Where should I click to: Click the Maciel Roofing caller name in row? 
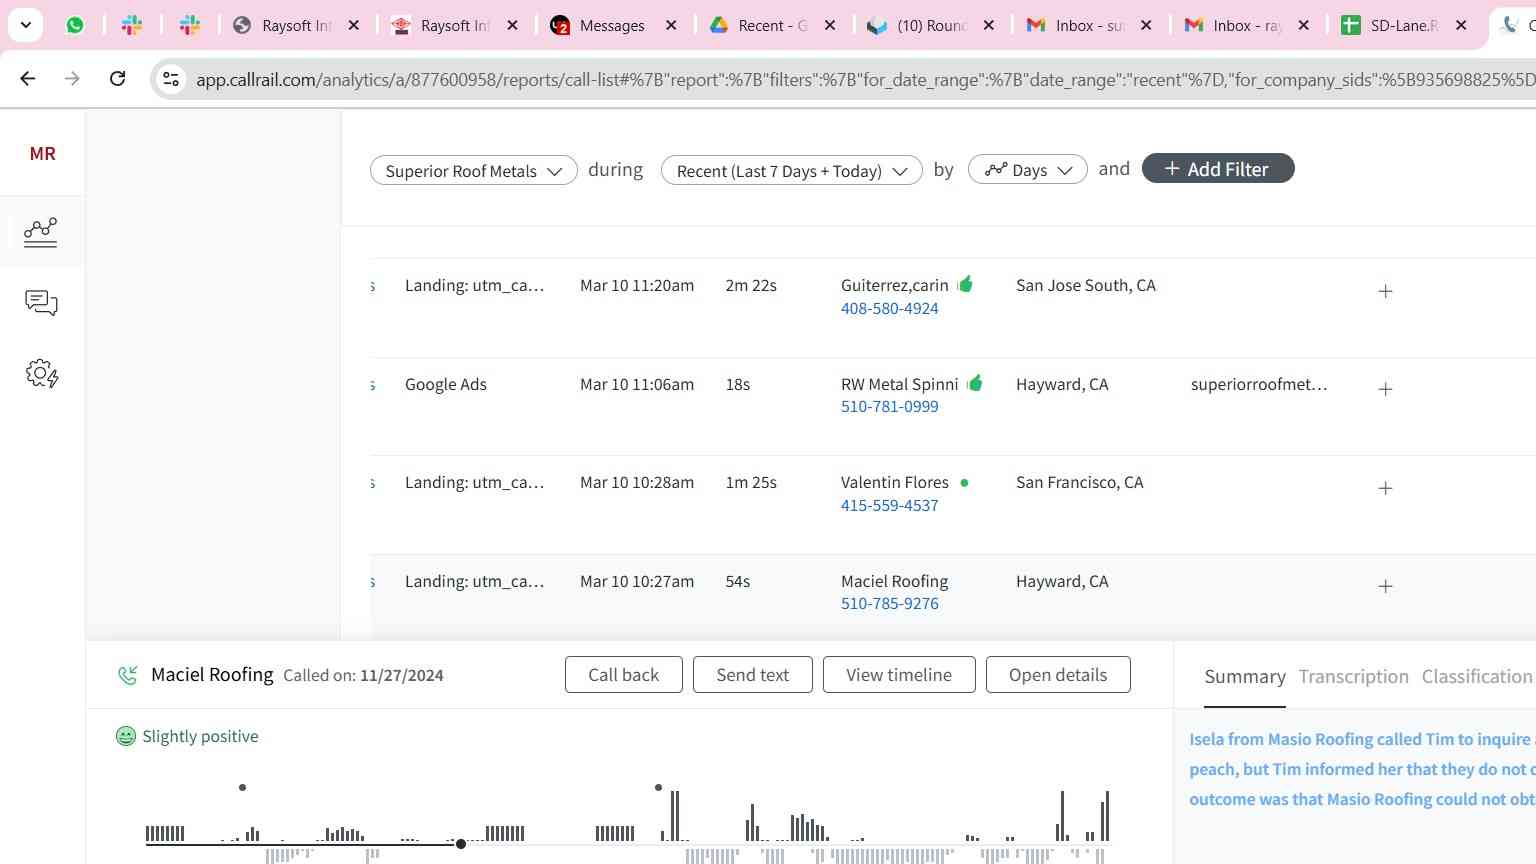click(894, 581)
